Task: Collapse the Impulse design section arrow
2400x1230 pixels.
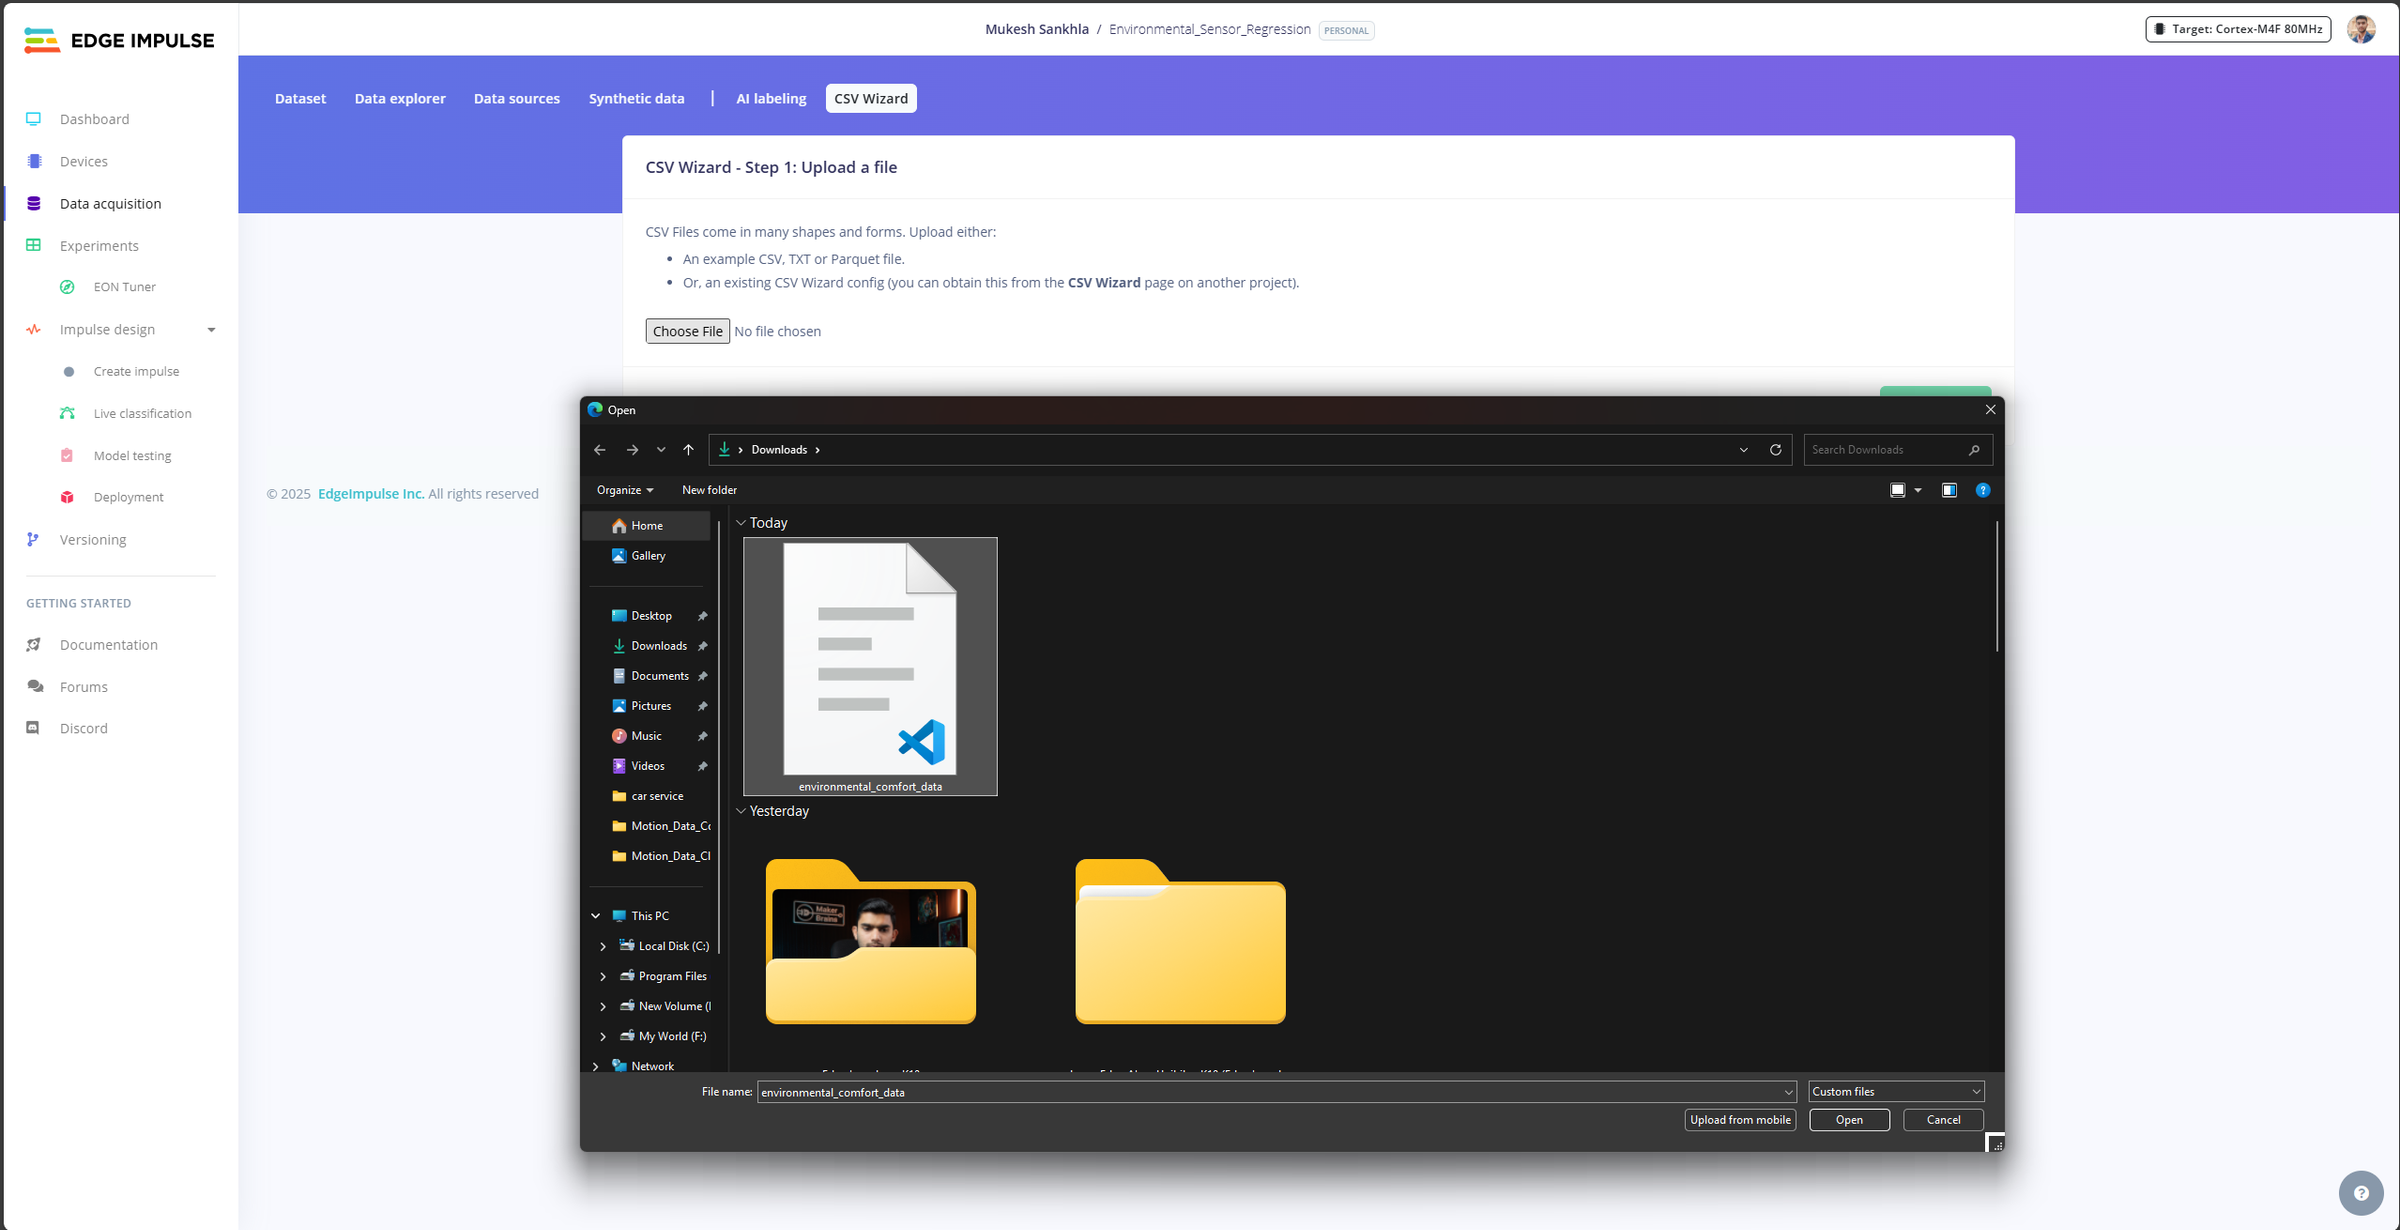Action: [x=211, y=329]
